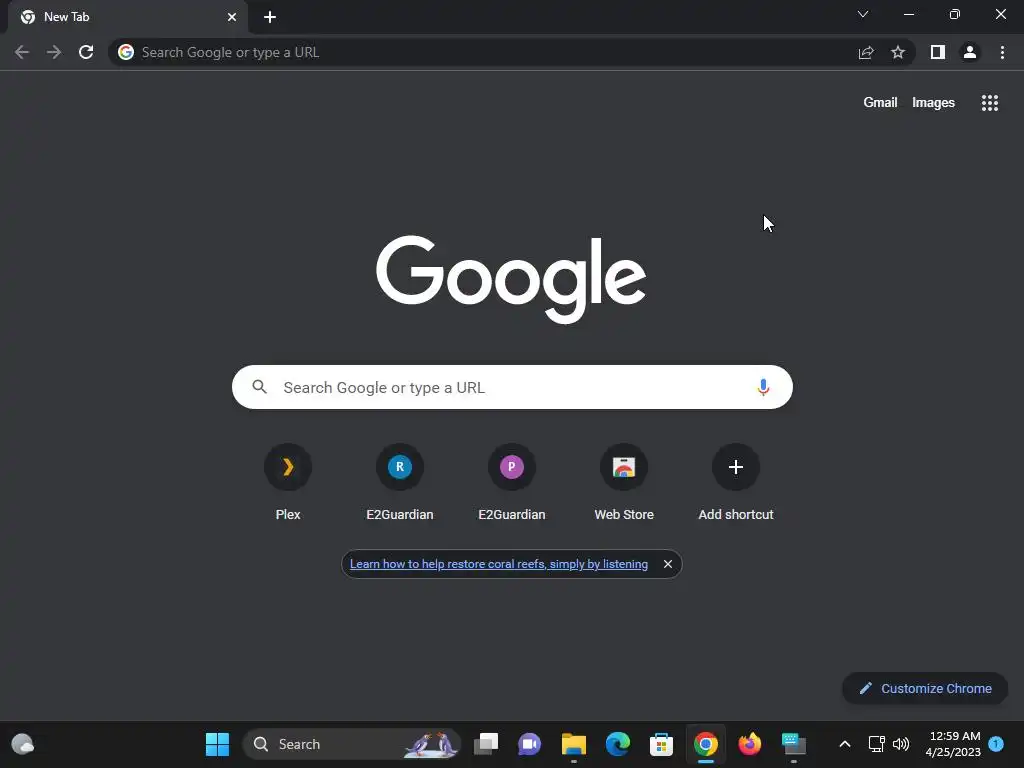The height and width of the screenshot is (768, 1024).
Task: Click the share this page icon
Action: pyautogui.click(x=866, y=52)
